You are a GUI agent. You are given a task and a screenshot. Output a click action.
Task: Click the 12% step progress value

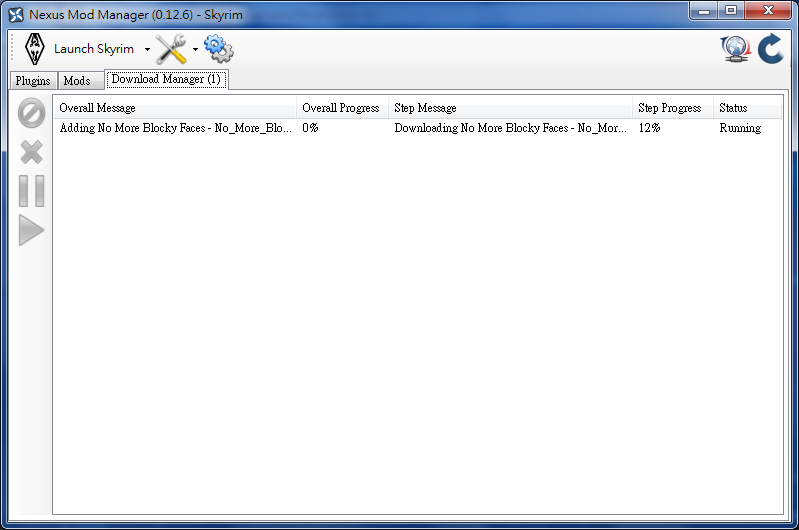pyautogui.click(x=649, y=128)
